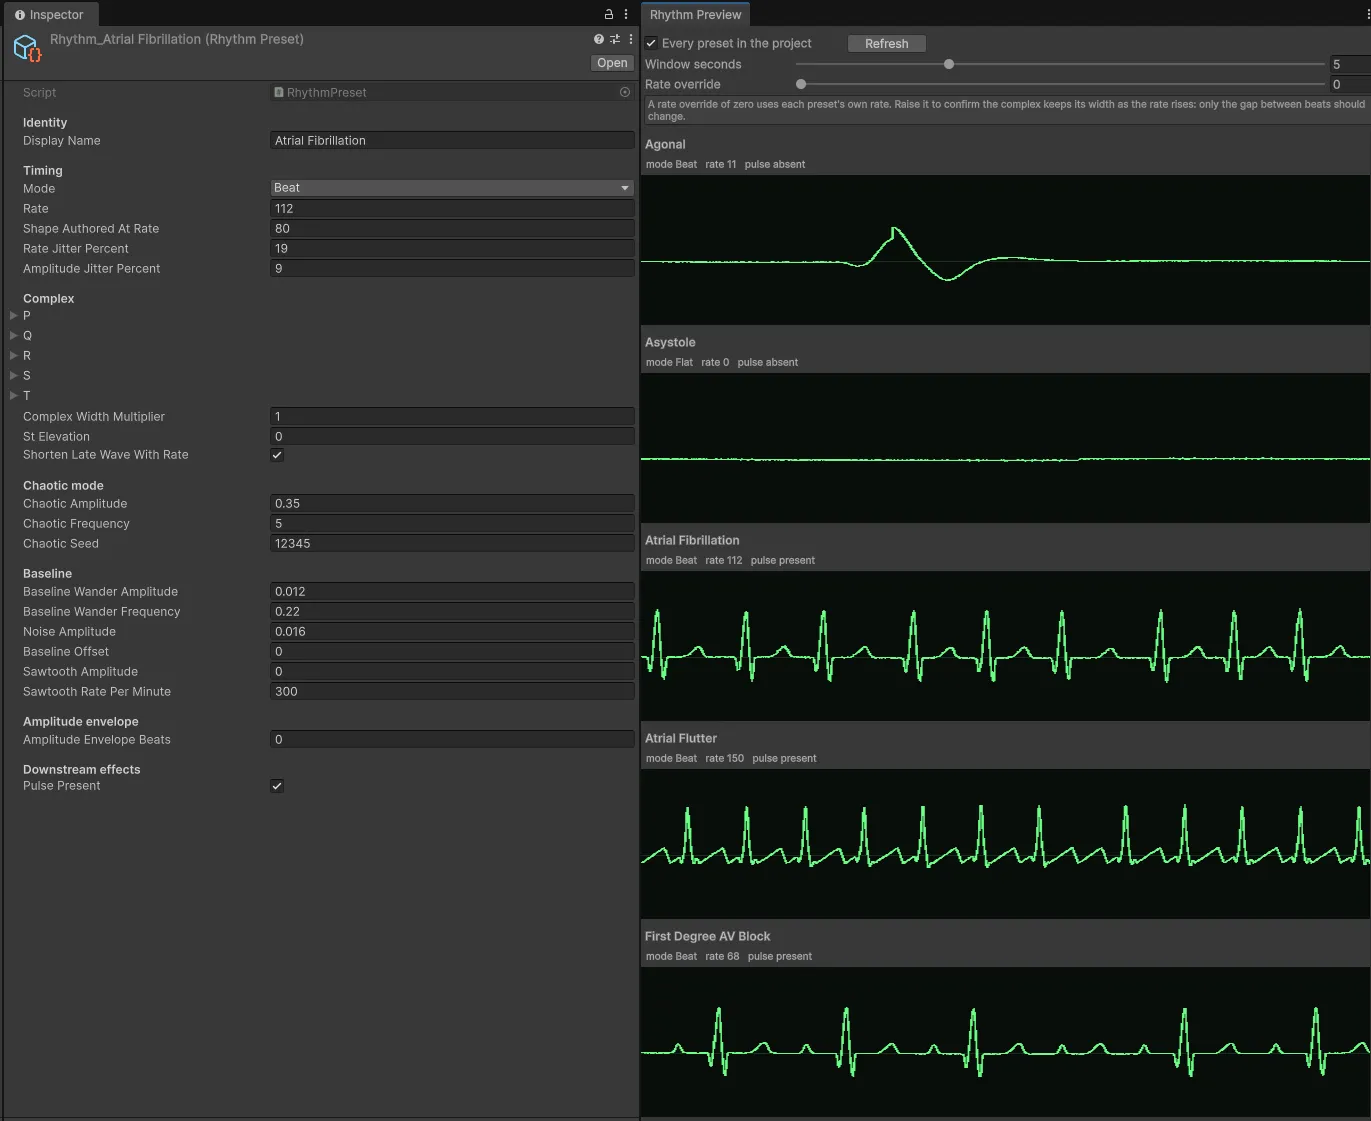This screenshot has height=1121, width=1371.
Task: Focus the St Elevation value field
Action: pyautogui.click(x=452, y=437)
